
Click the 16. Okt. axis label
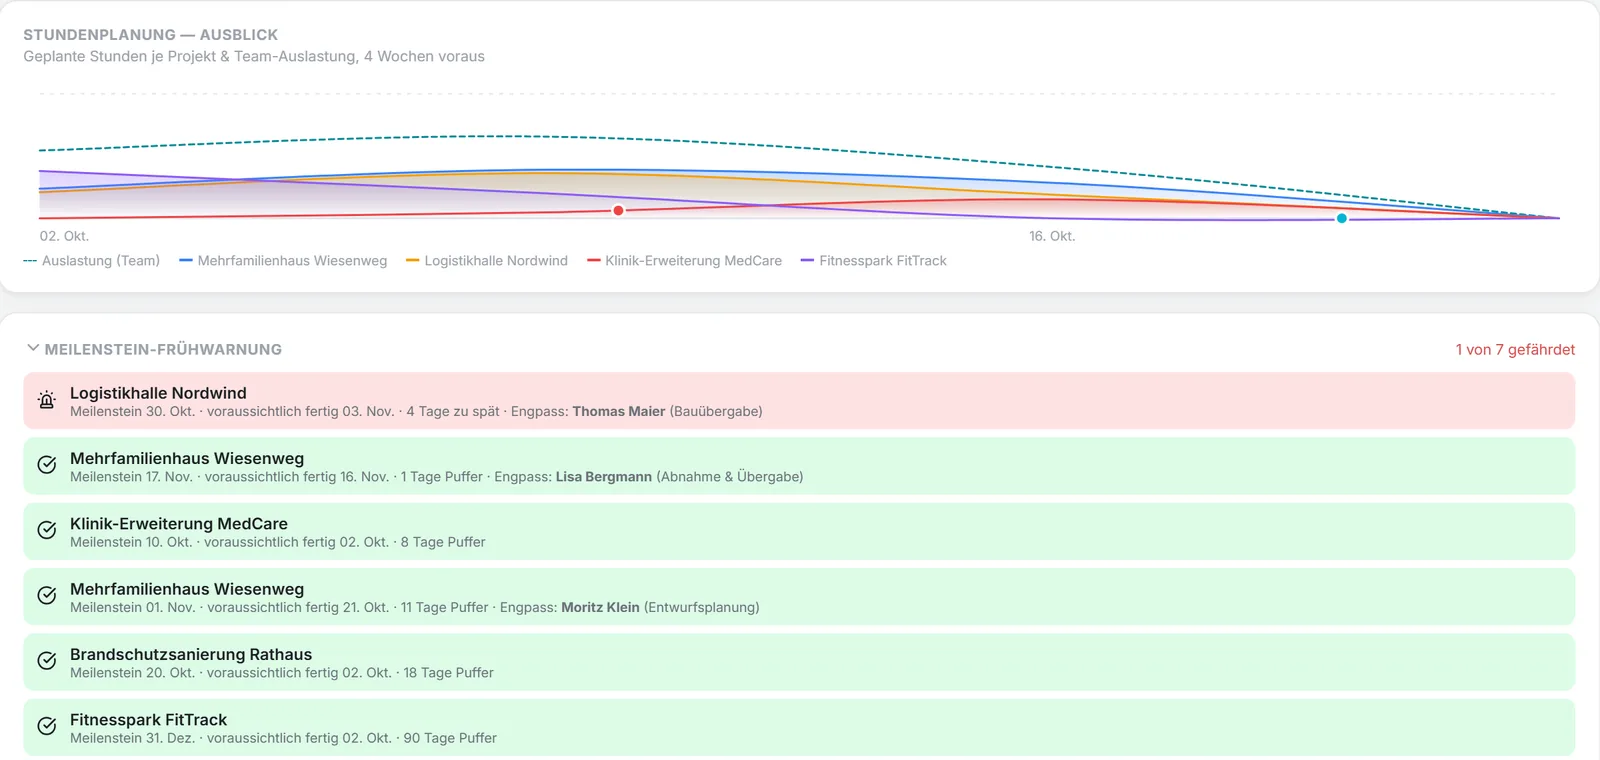point(1052,236)
